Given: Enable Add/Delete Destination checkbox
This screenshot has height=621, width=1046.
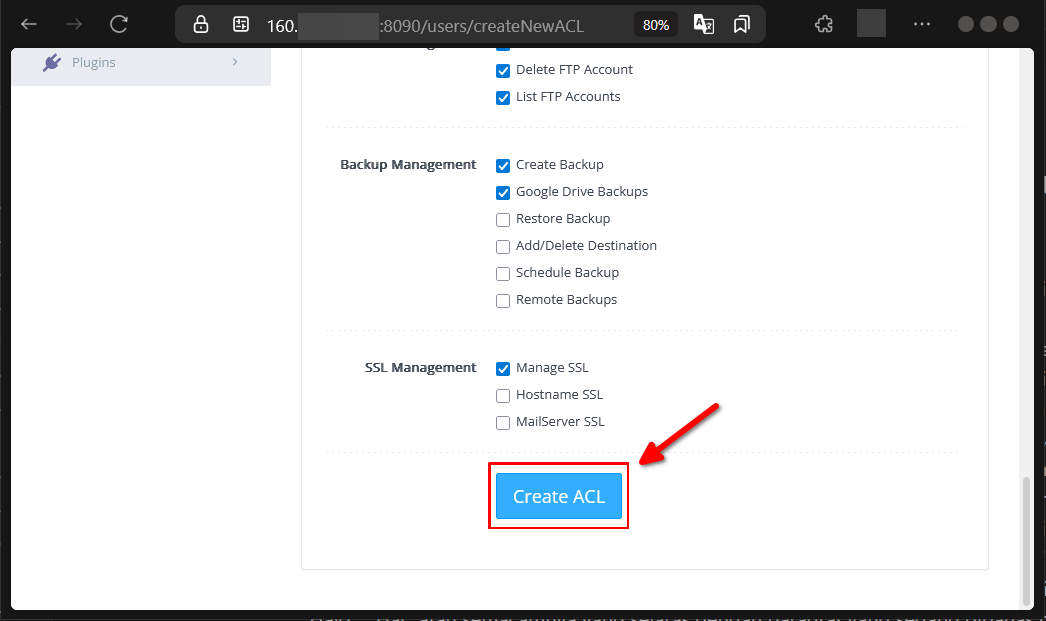Looking at the screenshot, I should (503, 247).
